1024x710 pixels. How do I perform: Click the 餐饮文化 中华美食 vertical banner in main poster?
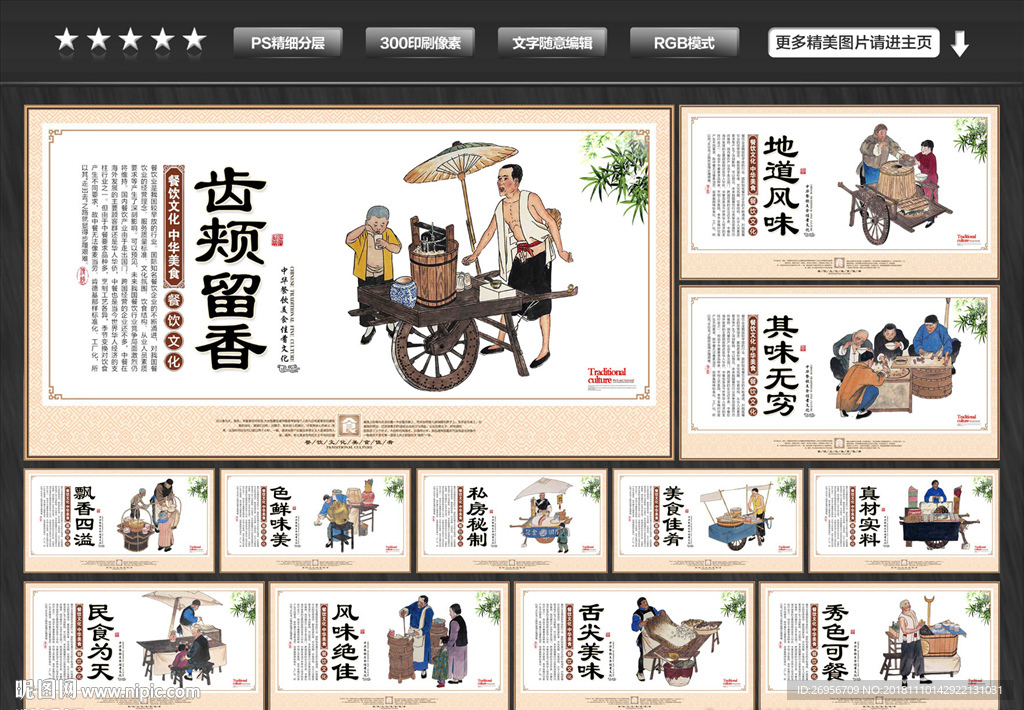click(x=173, y=226)
